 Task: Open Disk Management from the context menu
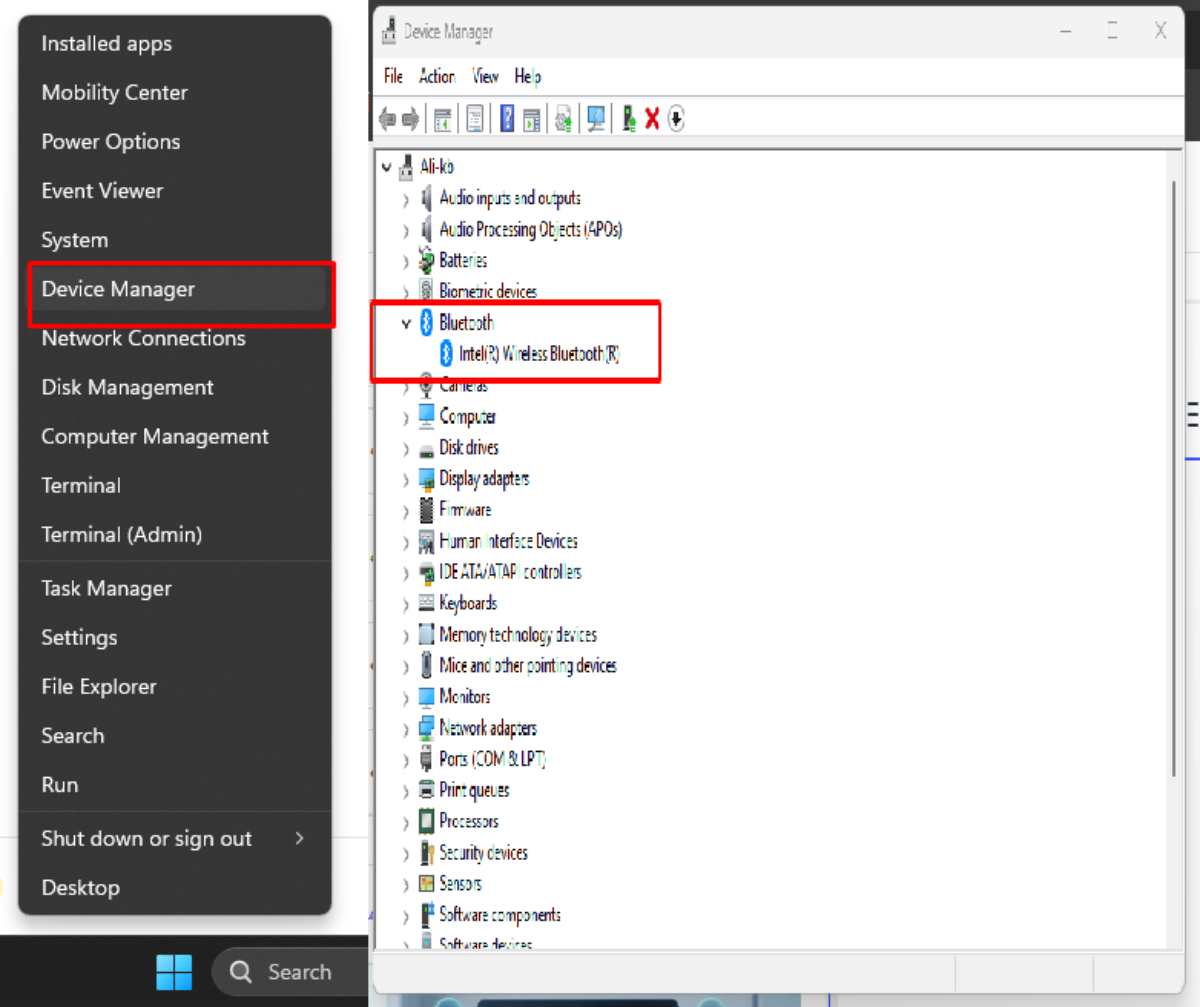click(x=175, y=387)
